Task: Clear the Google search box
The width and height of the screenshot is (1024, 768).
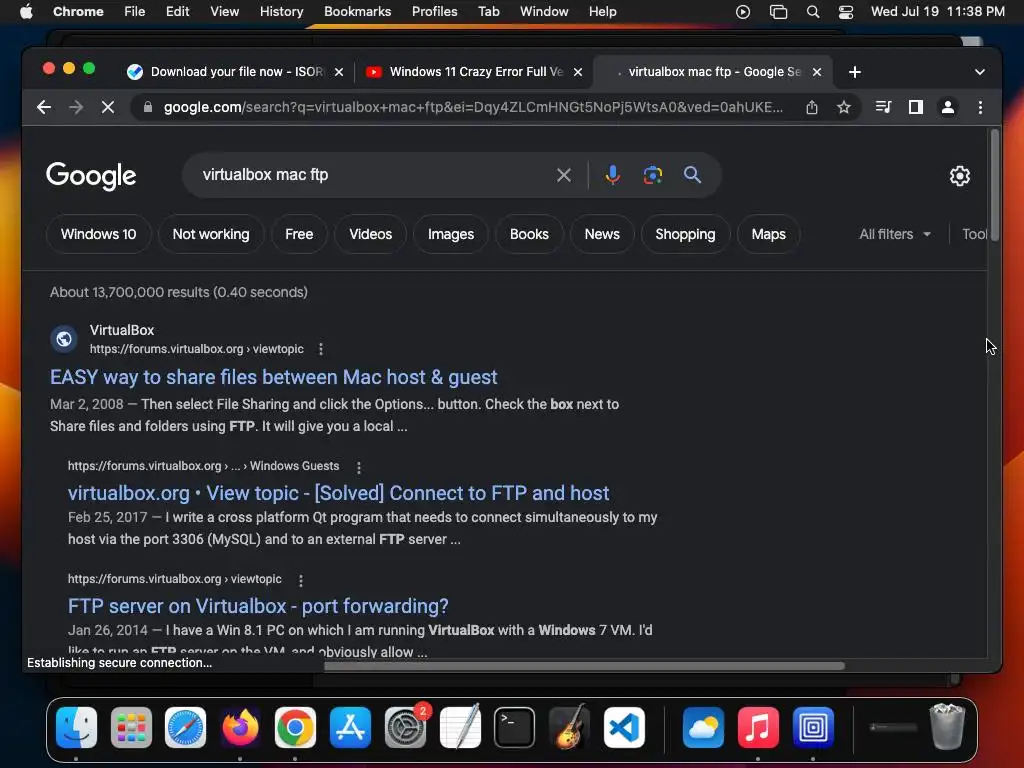Action: [x=564, y=175]
